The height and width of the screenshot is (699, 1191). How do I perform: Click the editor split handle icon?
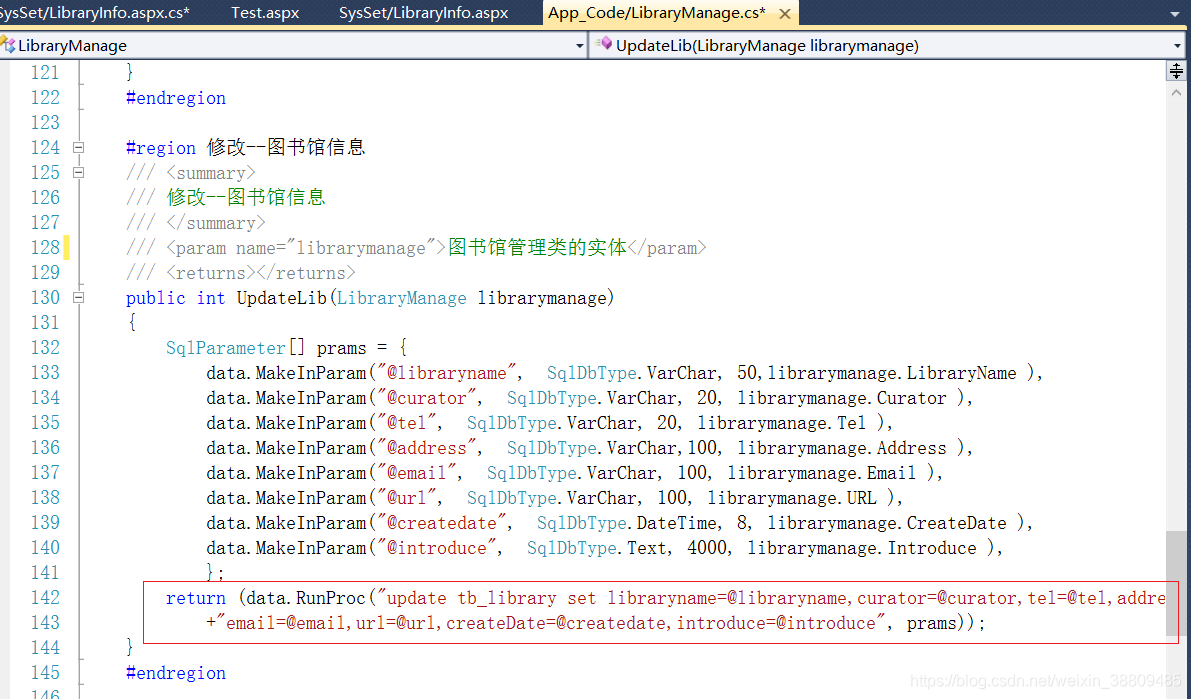tap(1176, 71)
